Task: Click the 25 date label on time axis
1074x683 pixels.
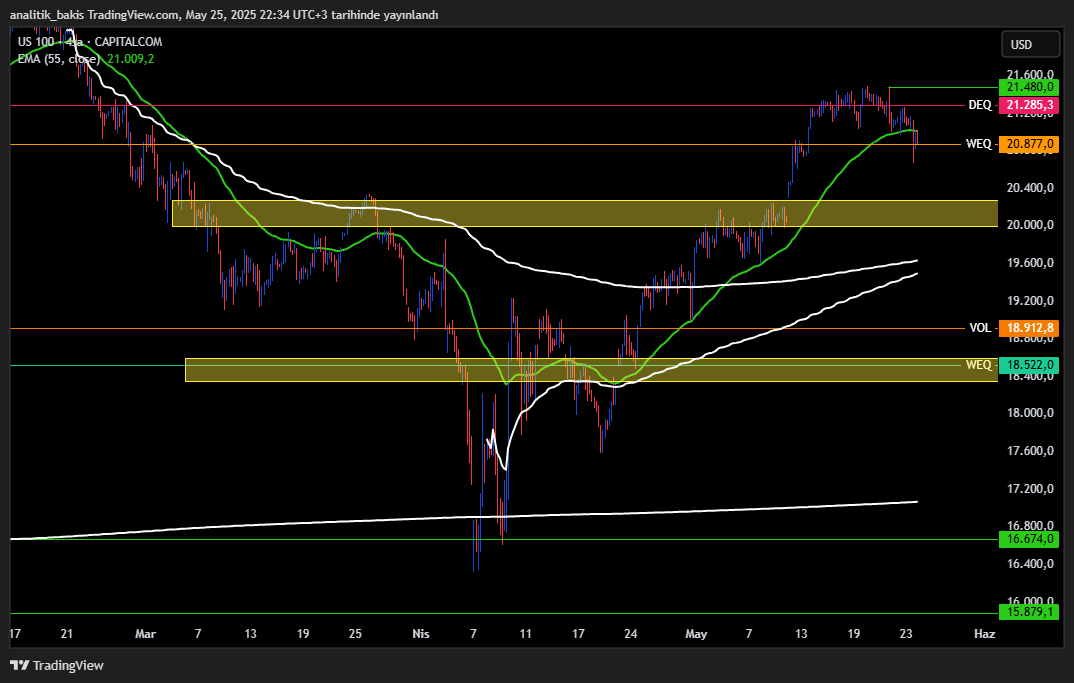Action: (x=355, y=634)
